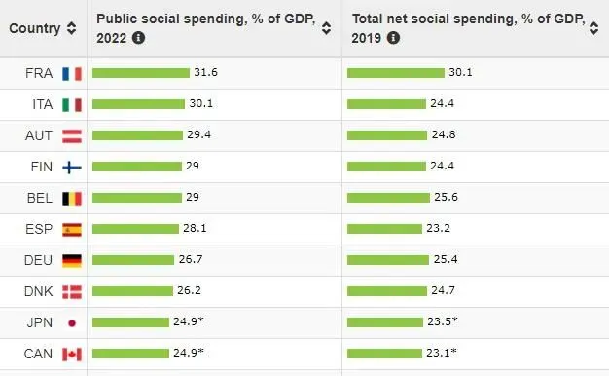Sort by Total net social spending 2019
The height and width of the screenshot is (376, 610).
594,28
